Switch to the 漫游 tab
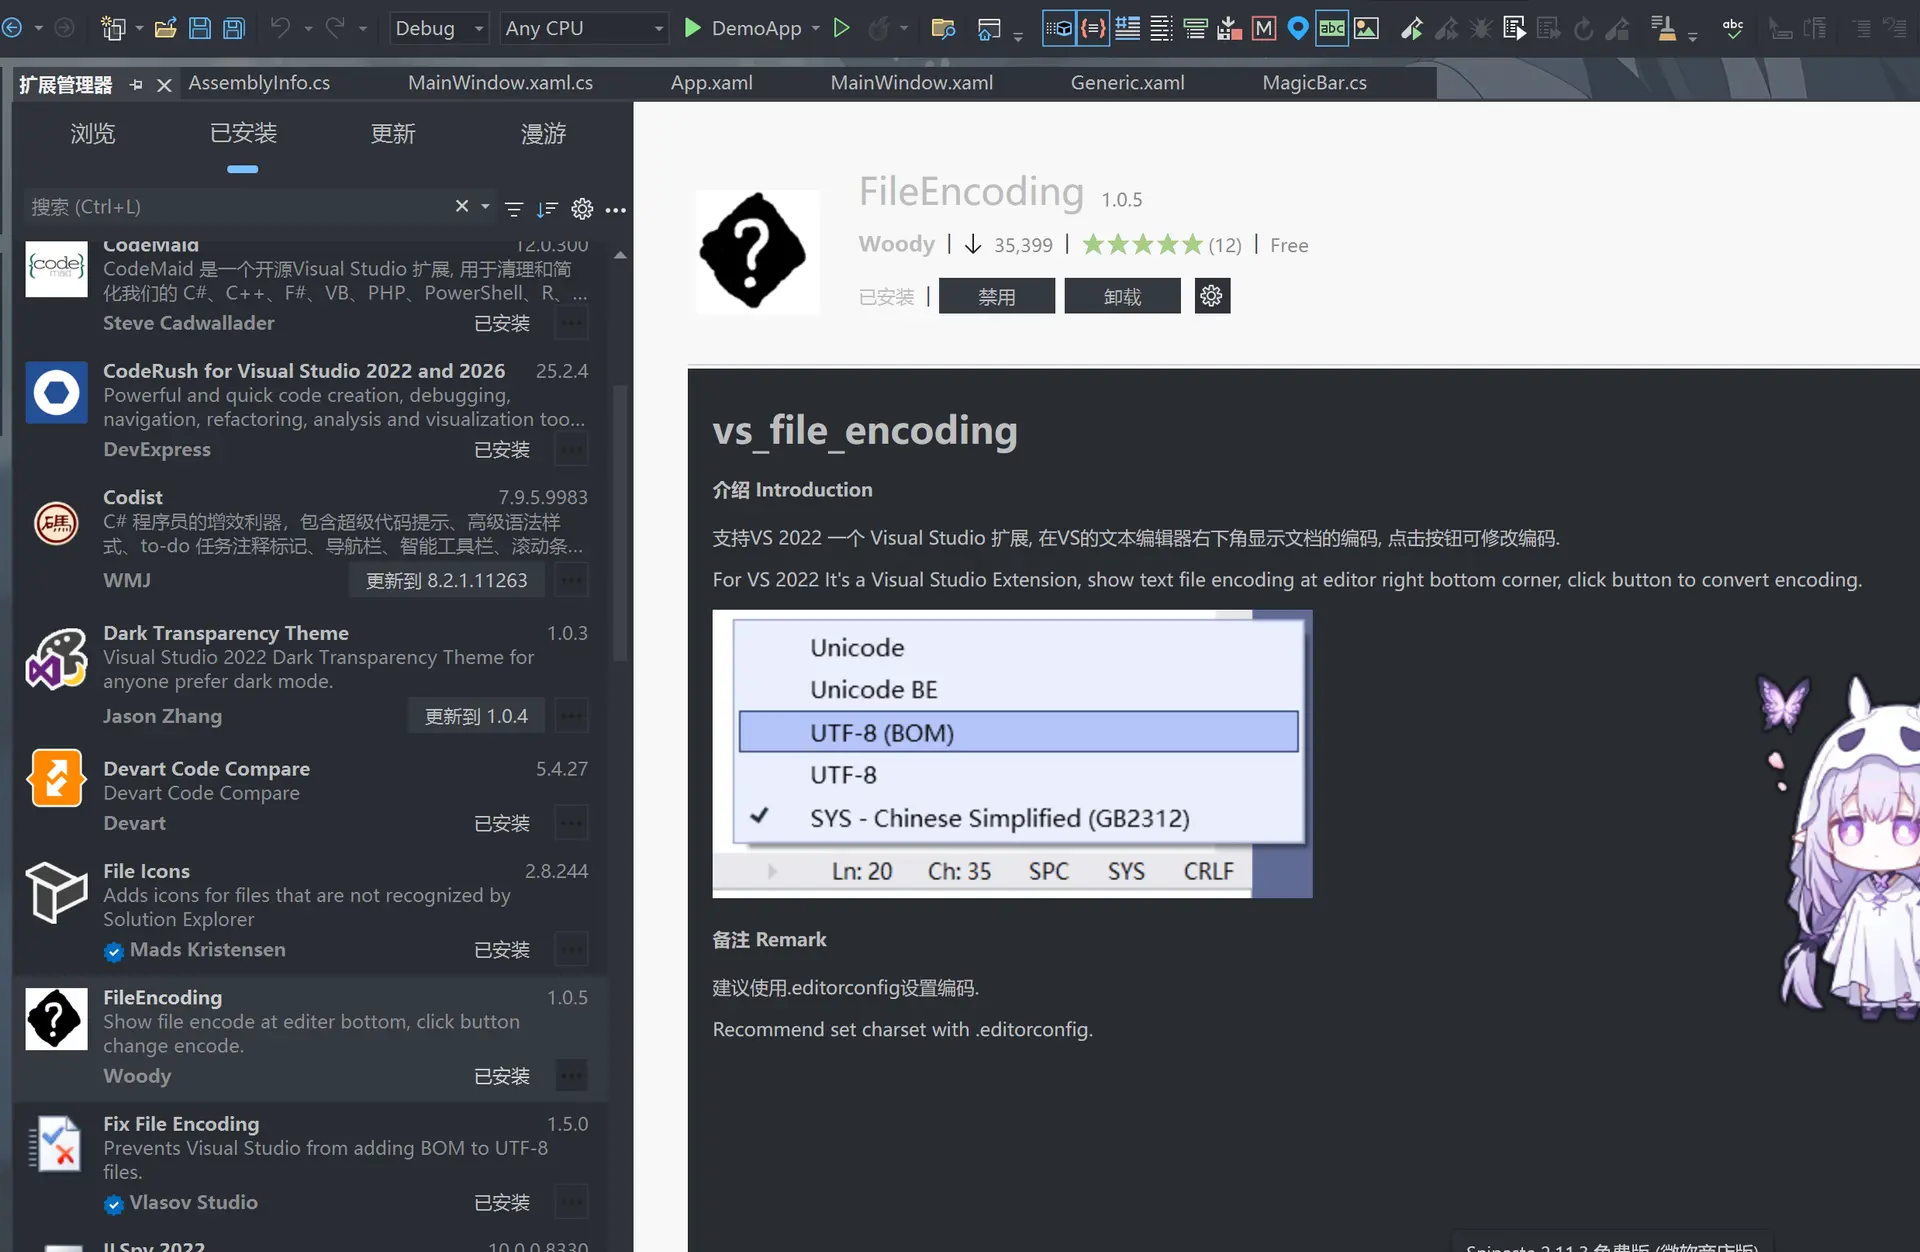Screen dimensions: 1920x1252 pos(543,133)
